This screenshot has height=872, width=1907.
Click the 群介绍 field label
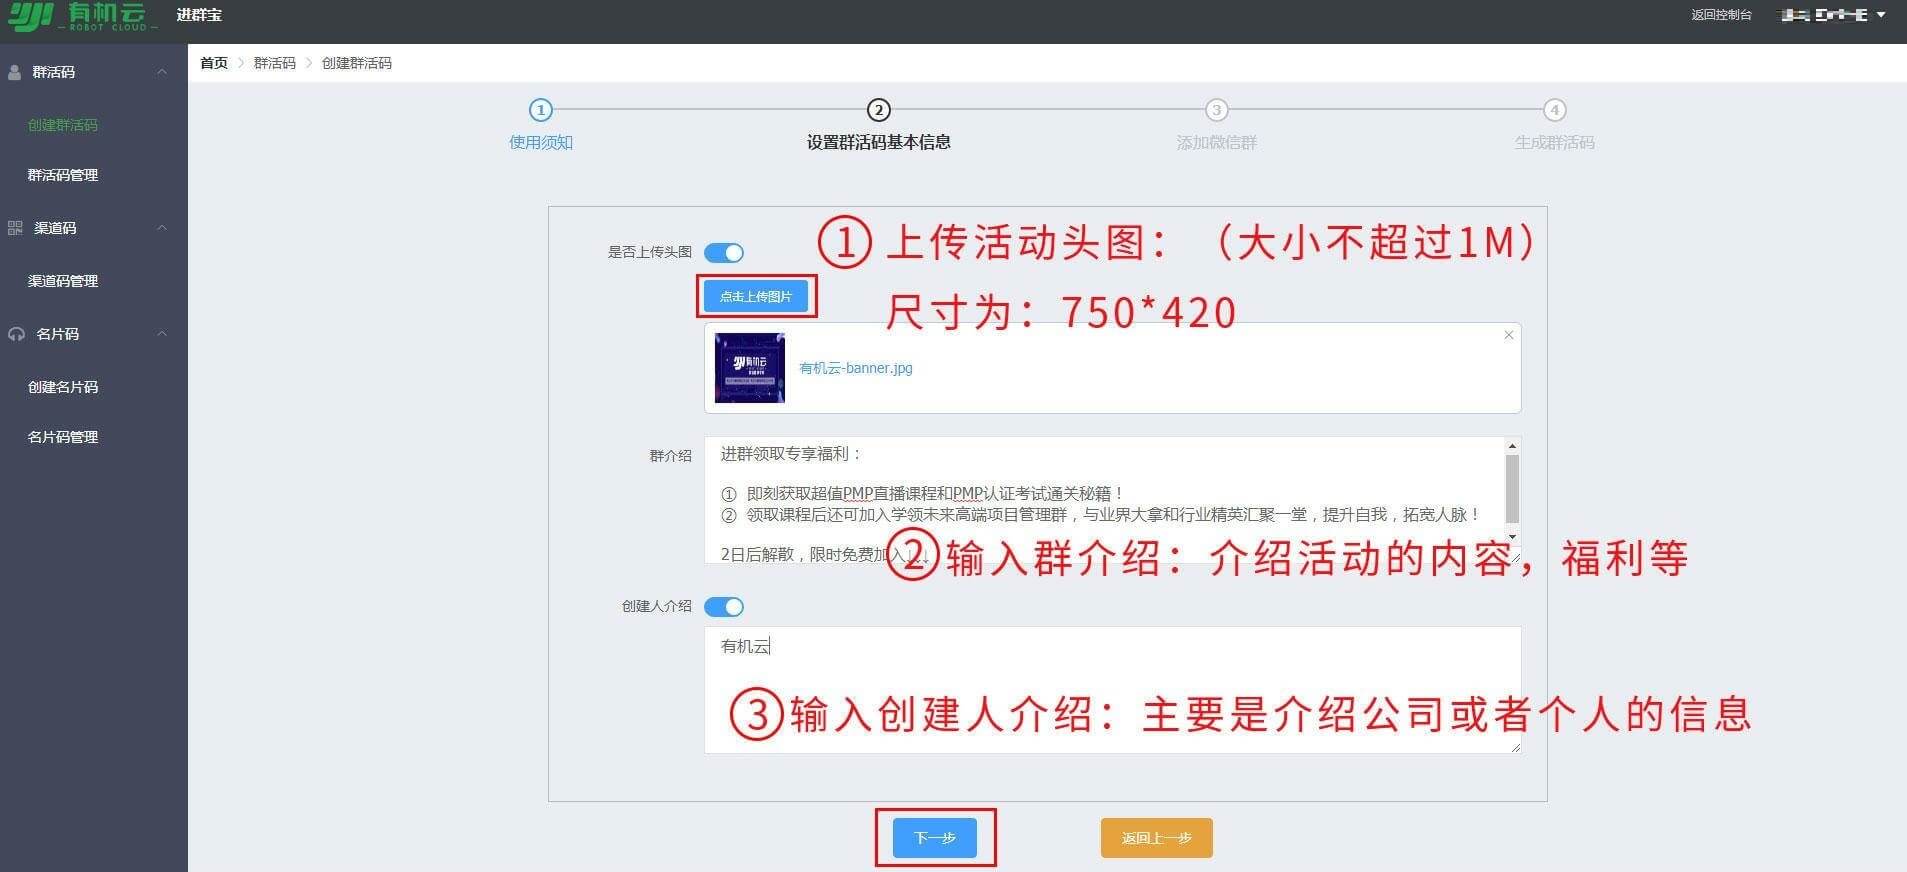671,456
